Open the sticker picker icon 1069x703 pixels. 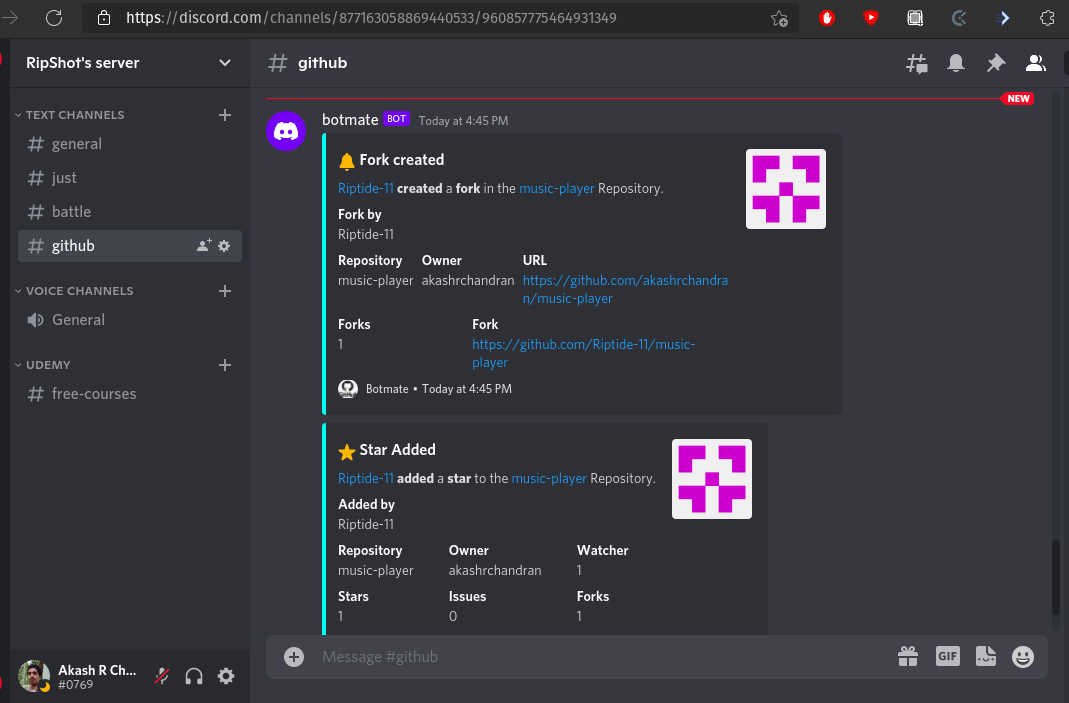pos(986,656)
